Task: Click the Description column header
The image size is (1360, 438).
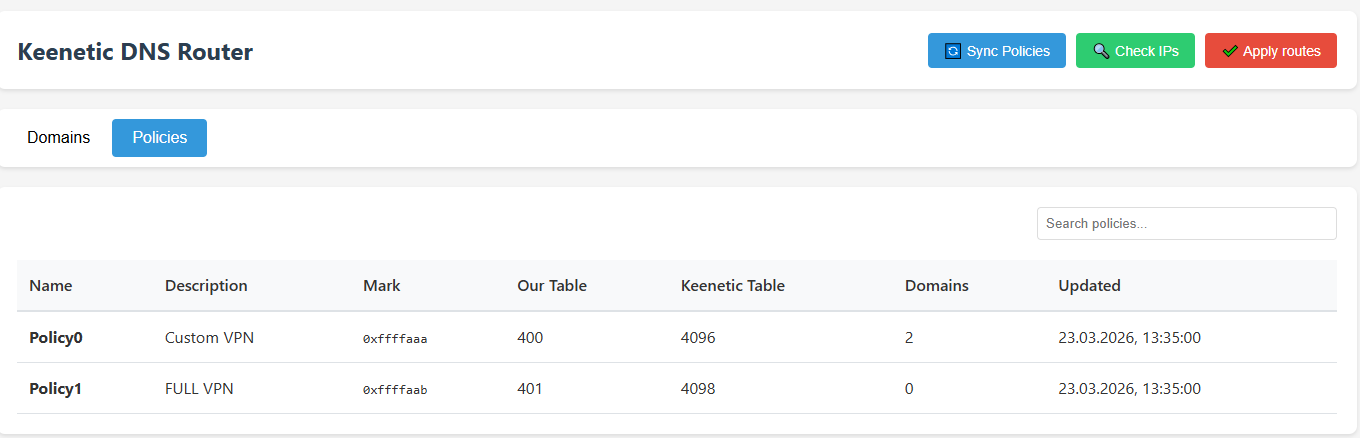Action: click(206, 286)
